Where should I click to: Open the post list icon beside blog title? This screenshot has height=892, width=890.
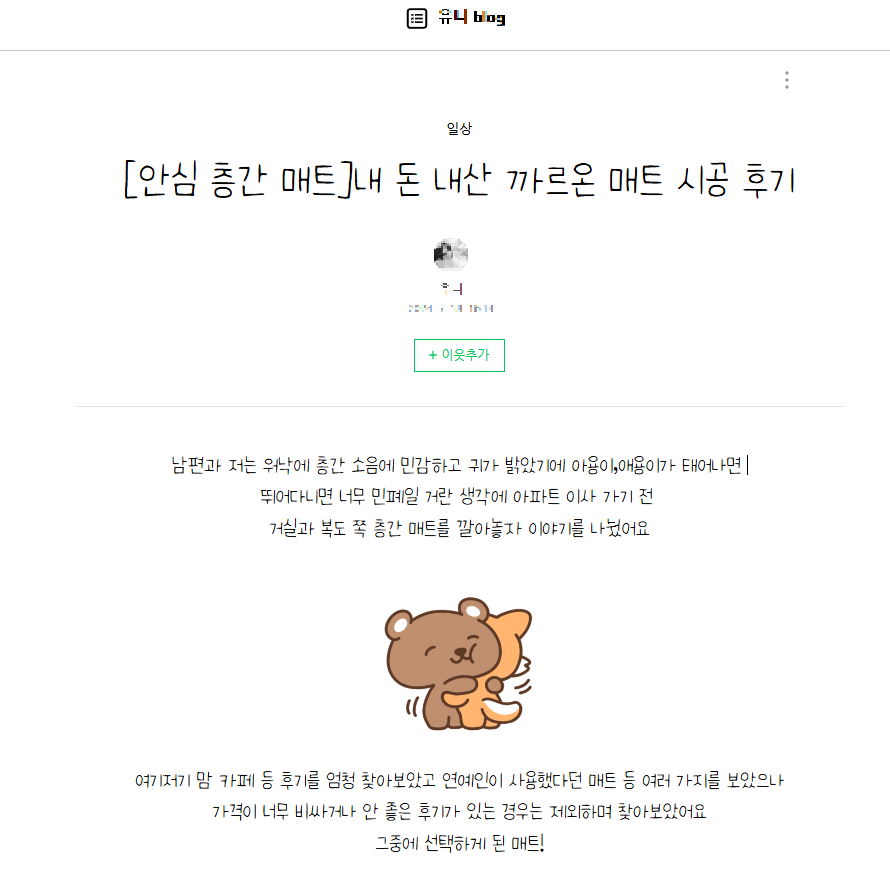pos(417,18)
